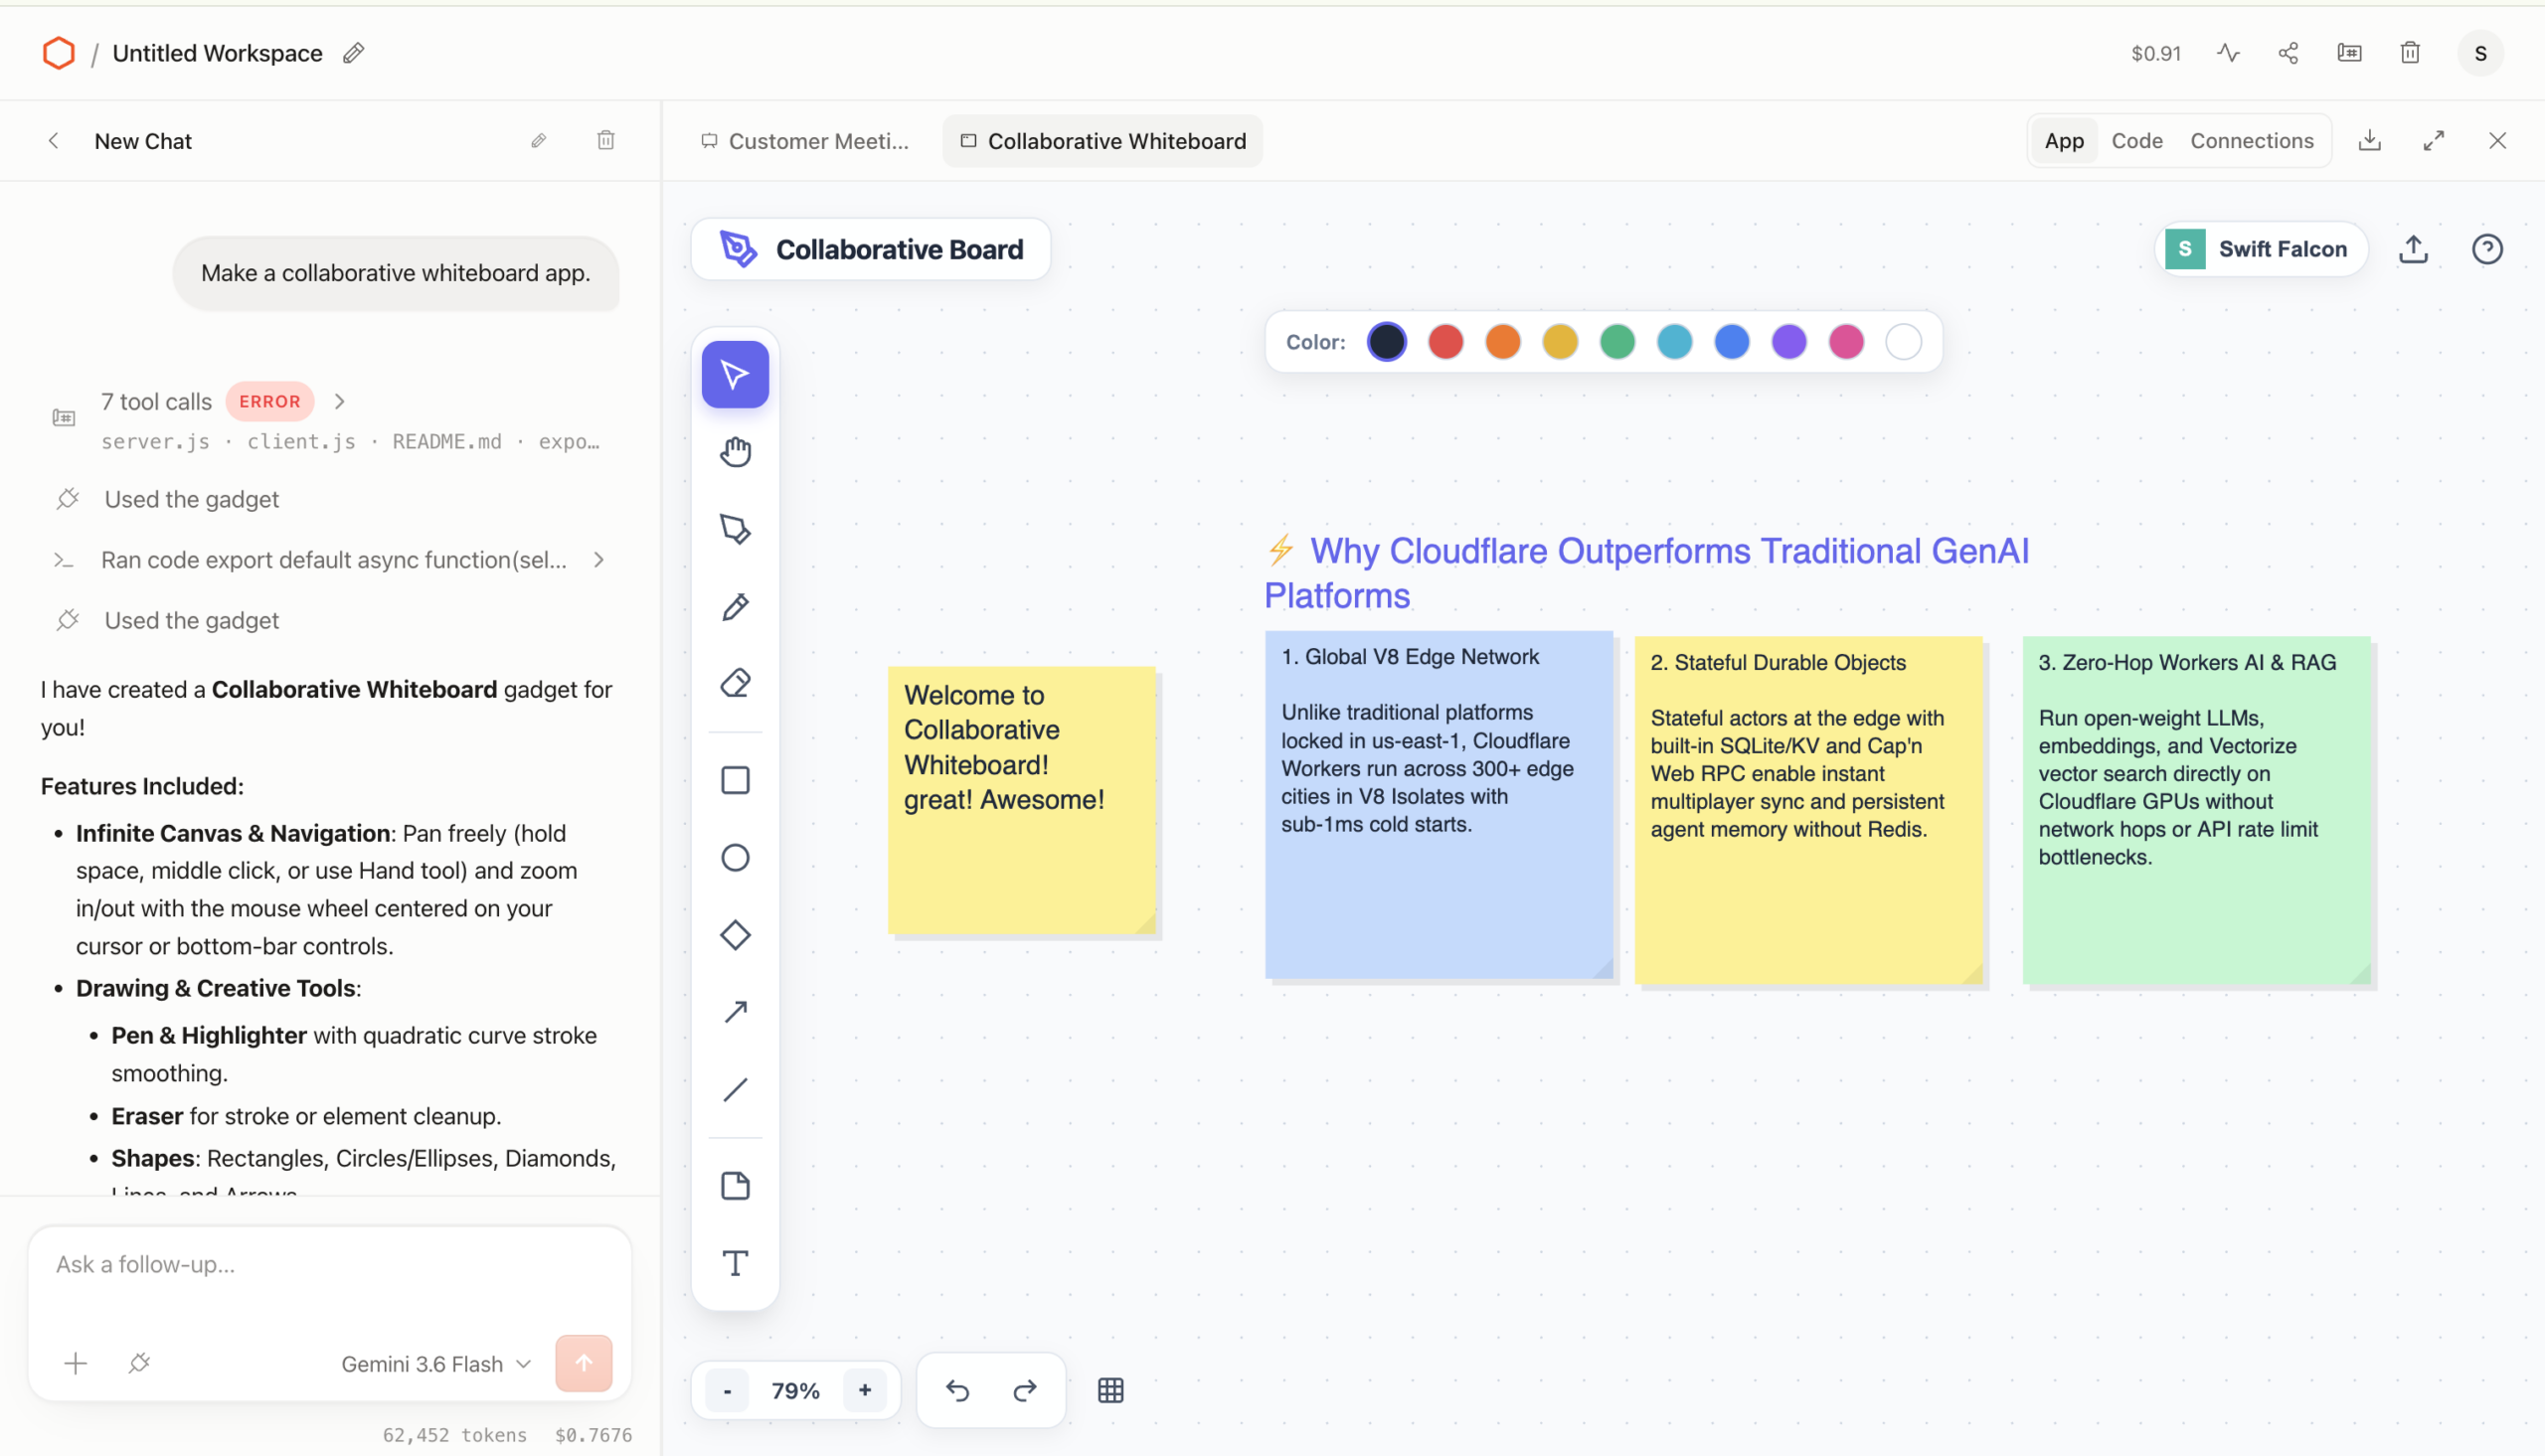Open the hexagon home logo

click(59, 53)
